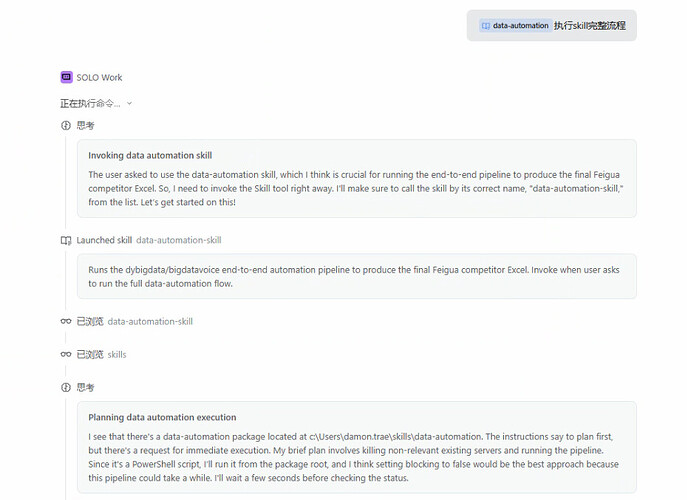The image size is (687, 500).
Task: Click the SOLO Work label
Action: pyautogui.click(x=99, y=78)
